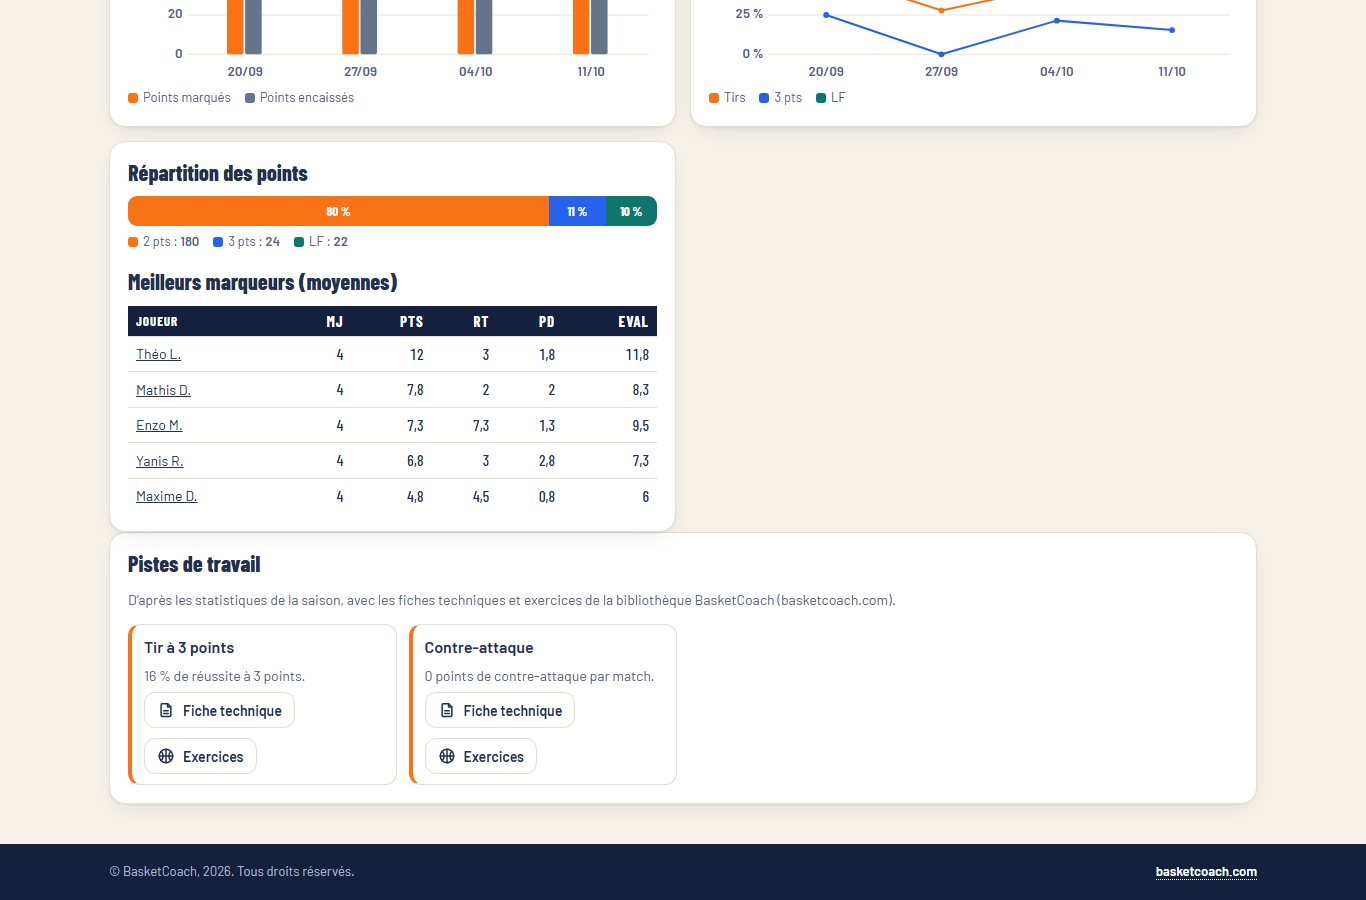This screenshot has width=1366, height=900.
Task: Open player Enzo M. profile link
Action: point(159,426)
